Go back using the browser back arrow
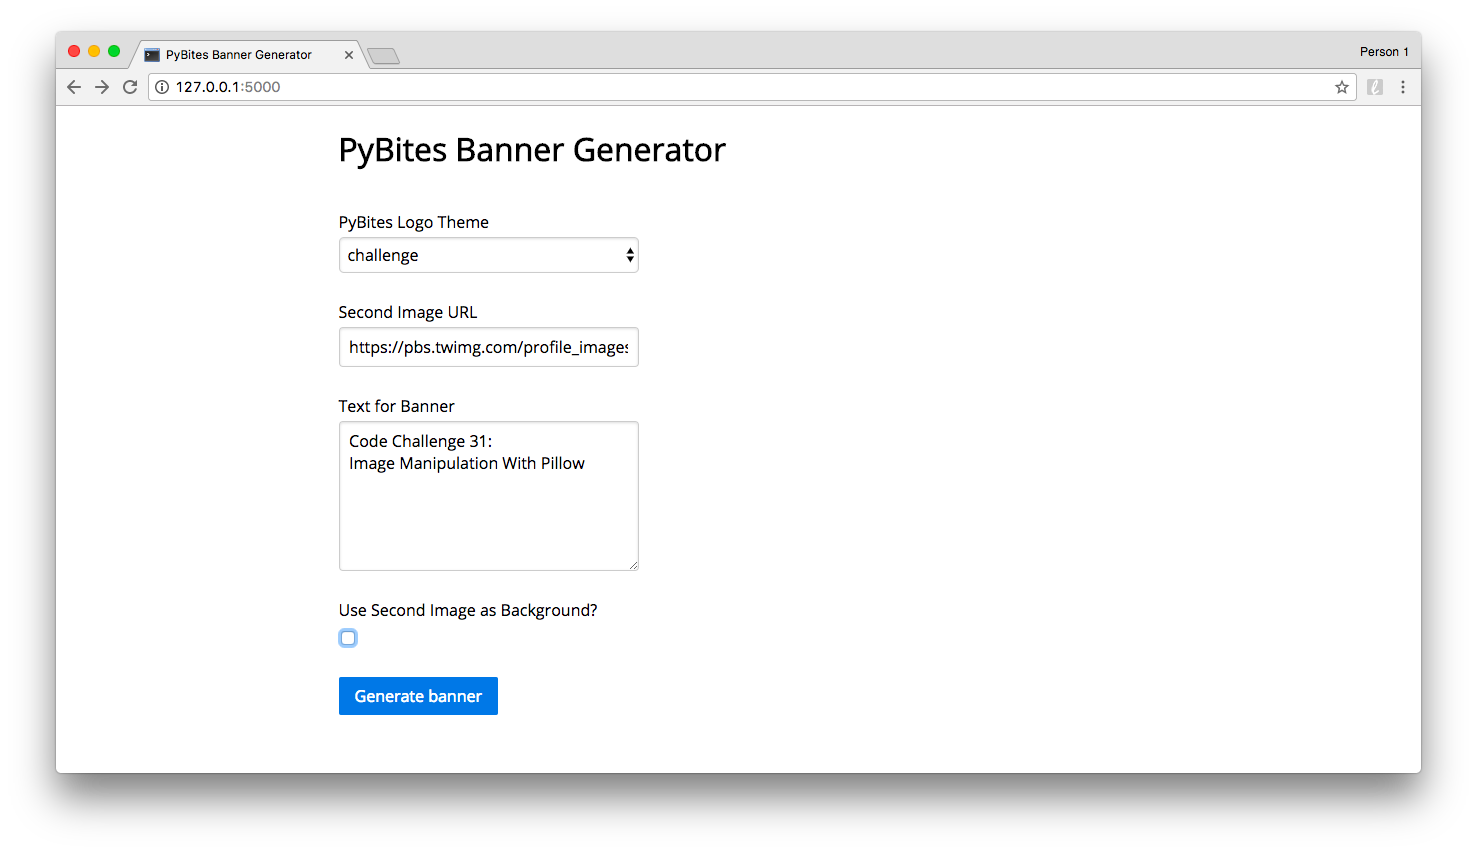 pyautogui.click(x=74, y=87)
